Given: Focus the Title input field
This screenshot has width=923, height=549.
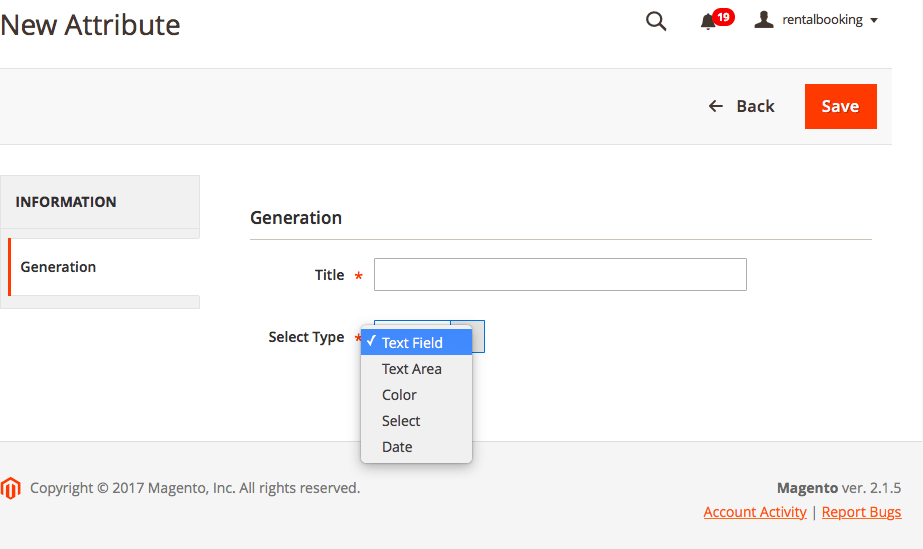Looking at the screenshot, I should pos(560,274).
